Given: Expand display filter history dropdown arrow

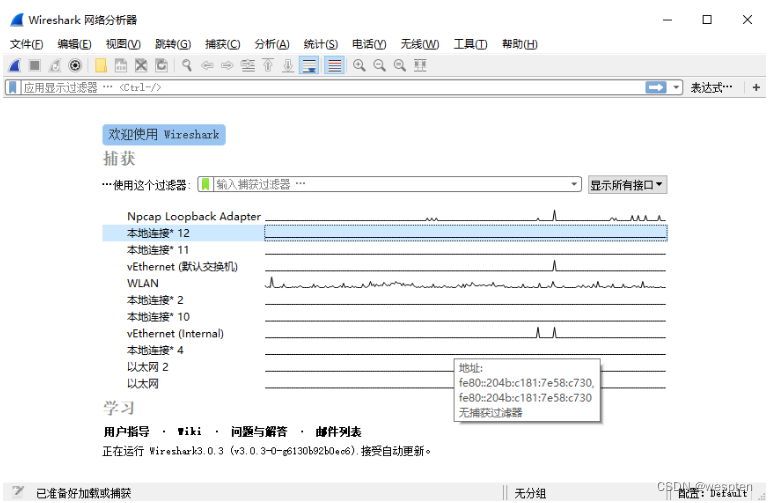Looking at the screenshot, I should pyautogui.click(x=676, y=88).
